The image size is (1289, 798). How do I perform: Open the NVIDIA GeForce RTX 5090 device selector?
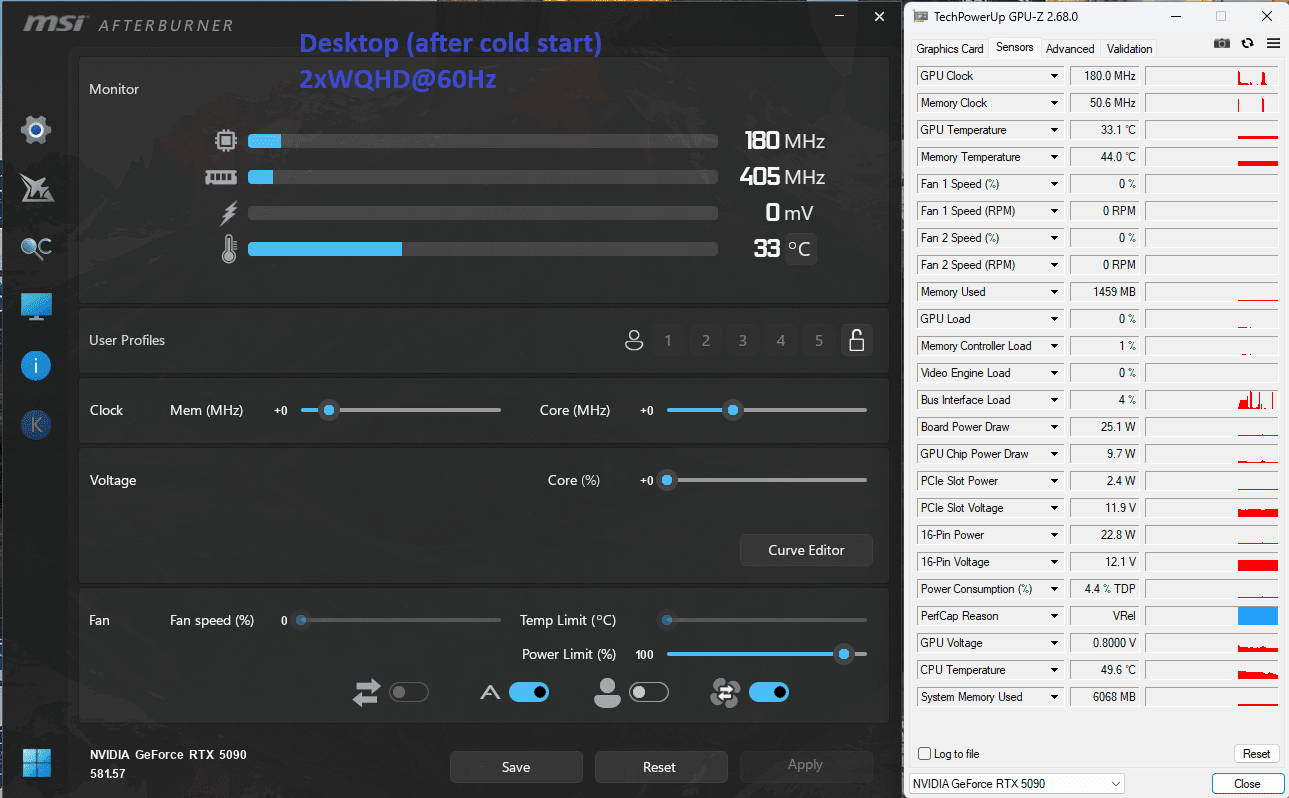coord(1017,784)
